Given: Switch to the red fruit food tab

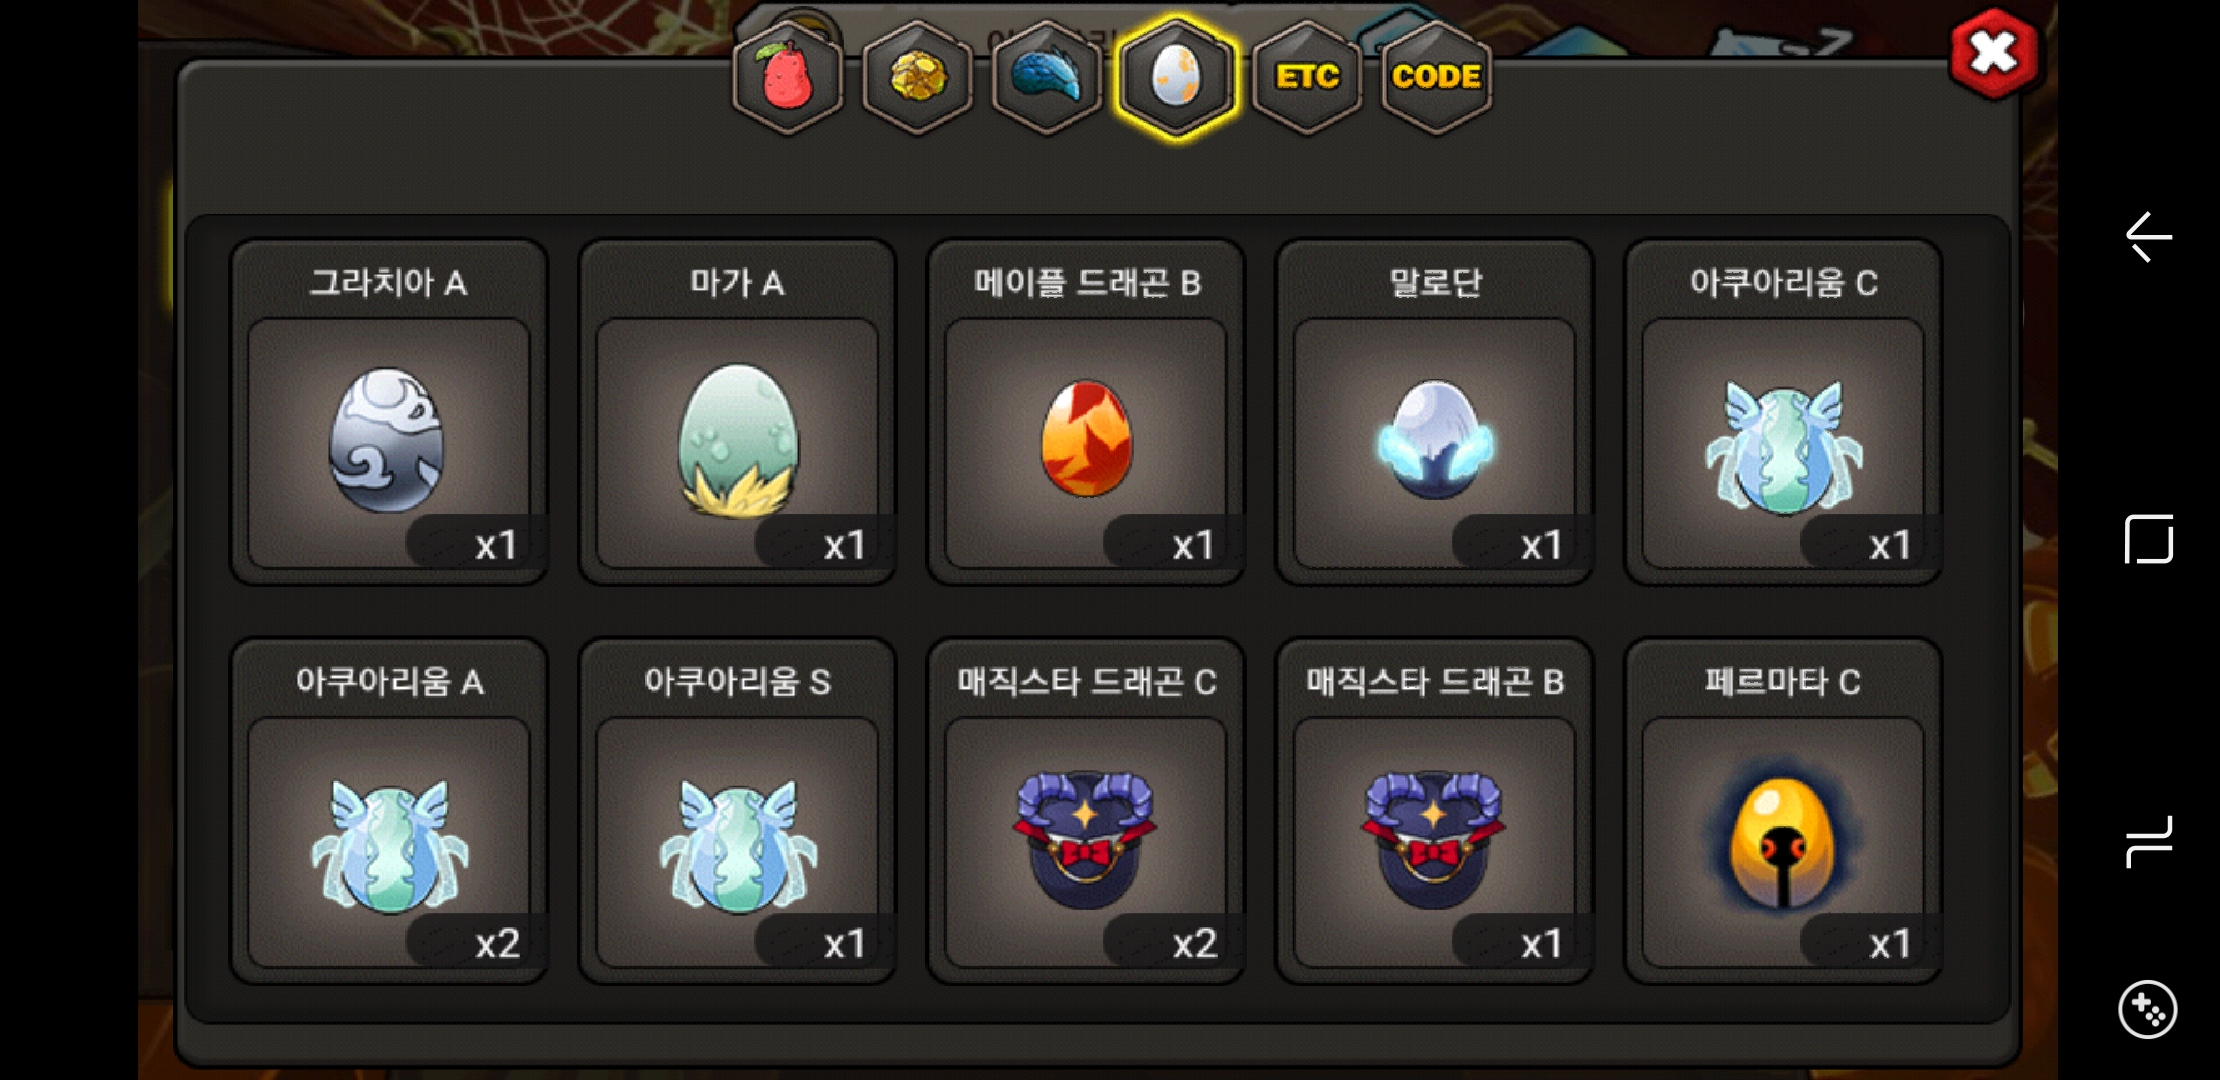Looking at the screenshot, I should [x=788, y=77].
